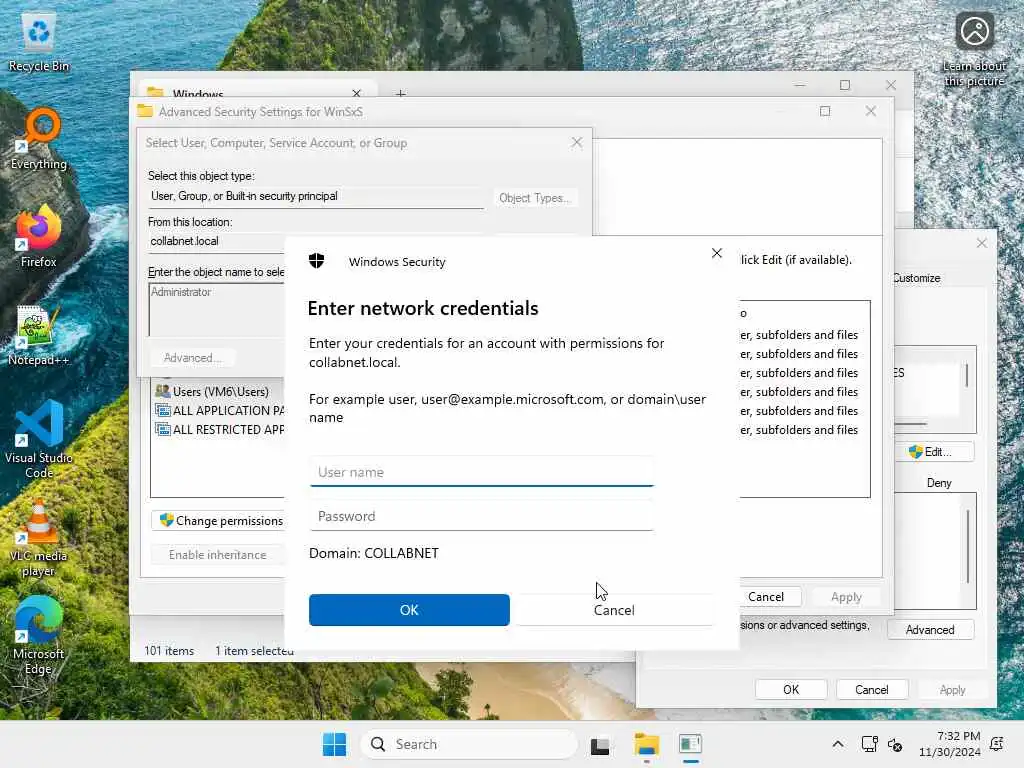1024x768 pixels.
Task: Click the taskbar Search box
Action: click(x=469, y=744)
